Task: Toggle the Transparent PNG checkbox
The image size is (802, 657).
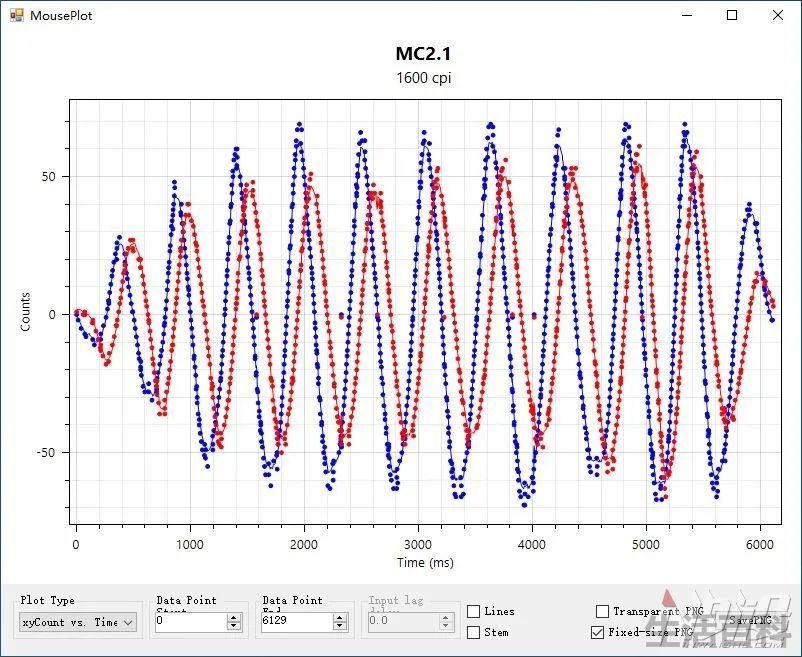Action: click(603, 611)
